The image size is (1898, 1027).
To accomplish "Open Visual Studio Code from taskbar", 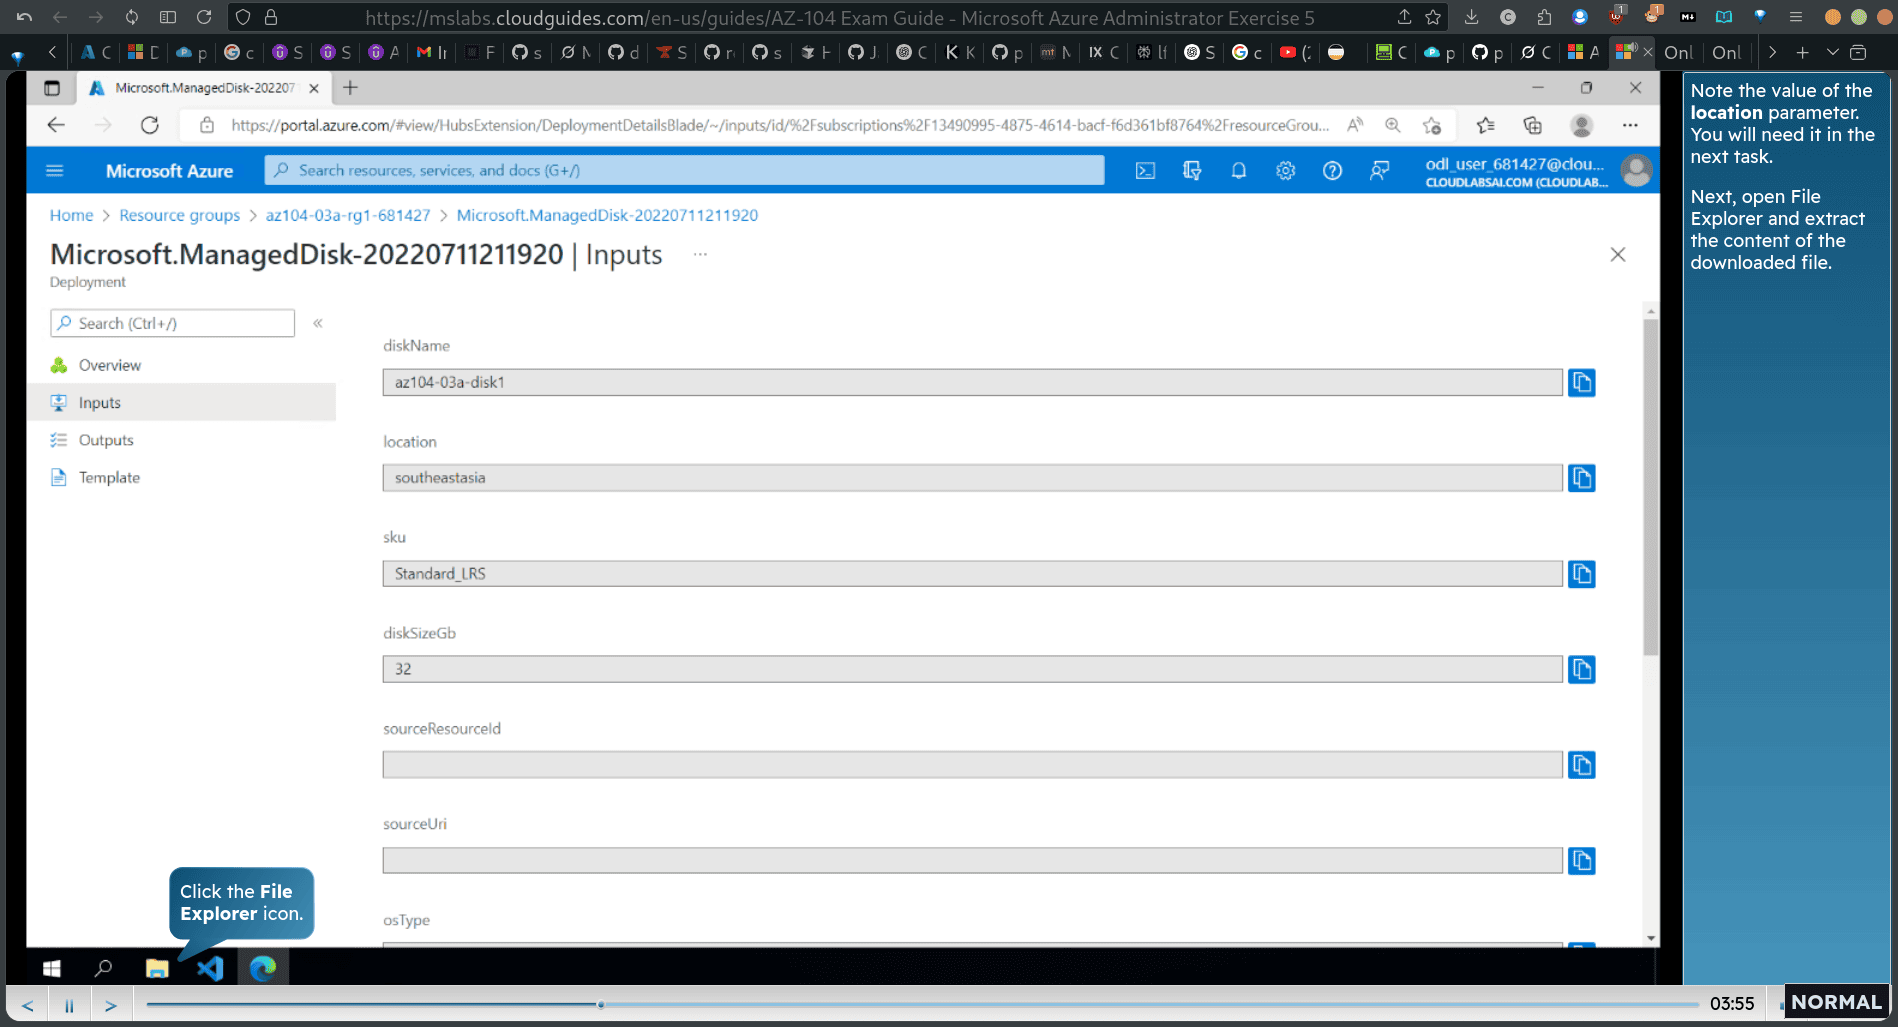I will point(210,968).
